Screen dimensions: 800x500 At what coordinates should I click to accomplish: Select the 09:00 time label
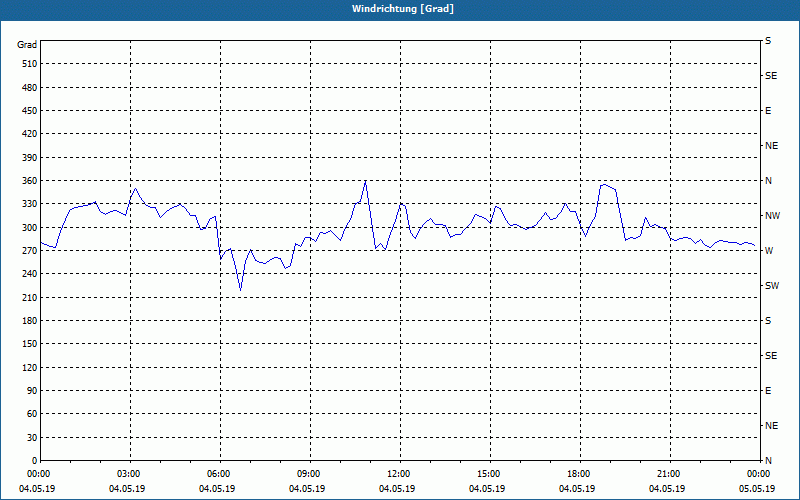tap(308, 474)
